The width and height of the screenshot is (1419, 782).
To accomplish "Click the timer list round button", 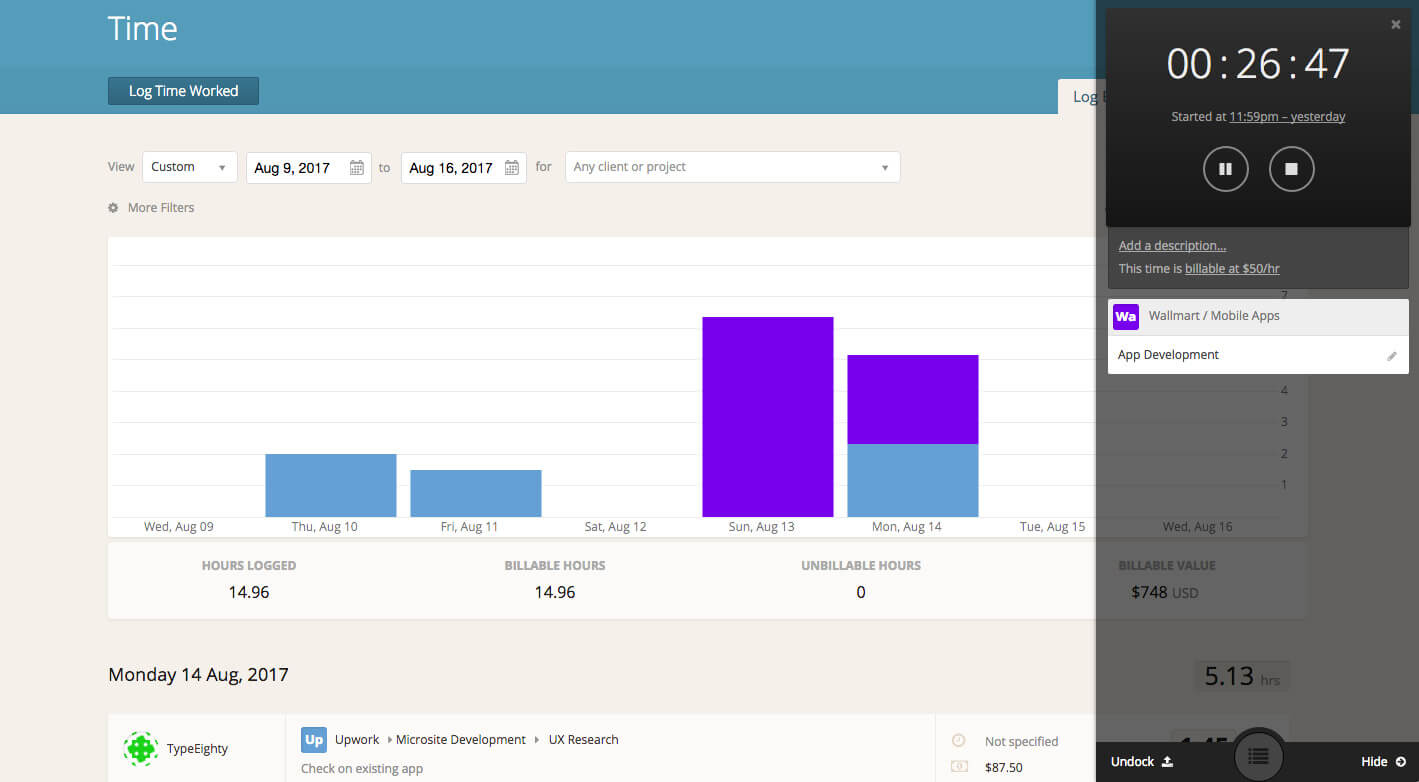I will [1258, 757].
